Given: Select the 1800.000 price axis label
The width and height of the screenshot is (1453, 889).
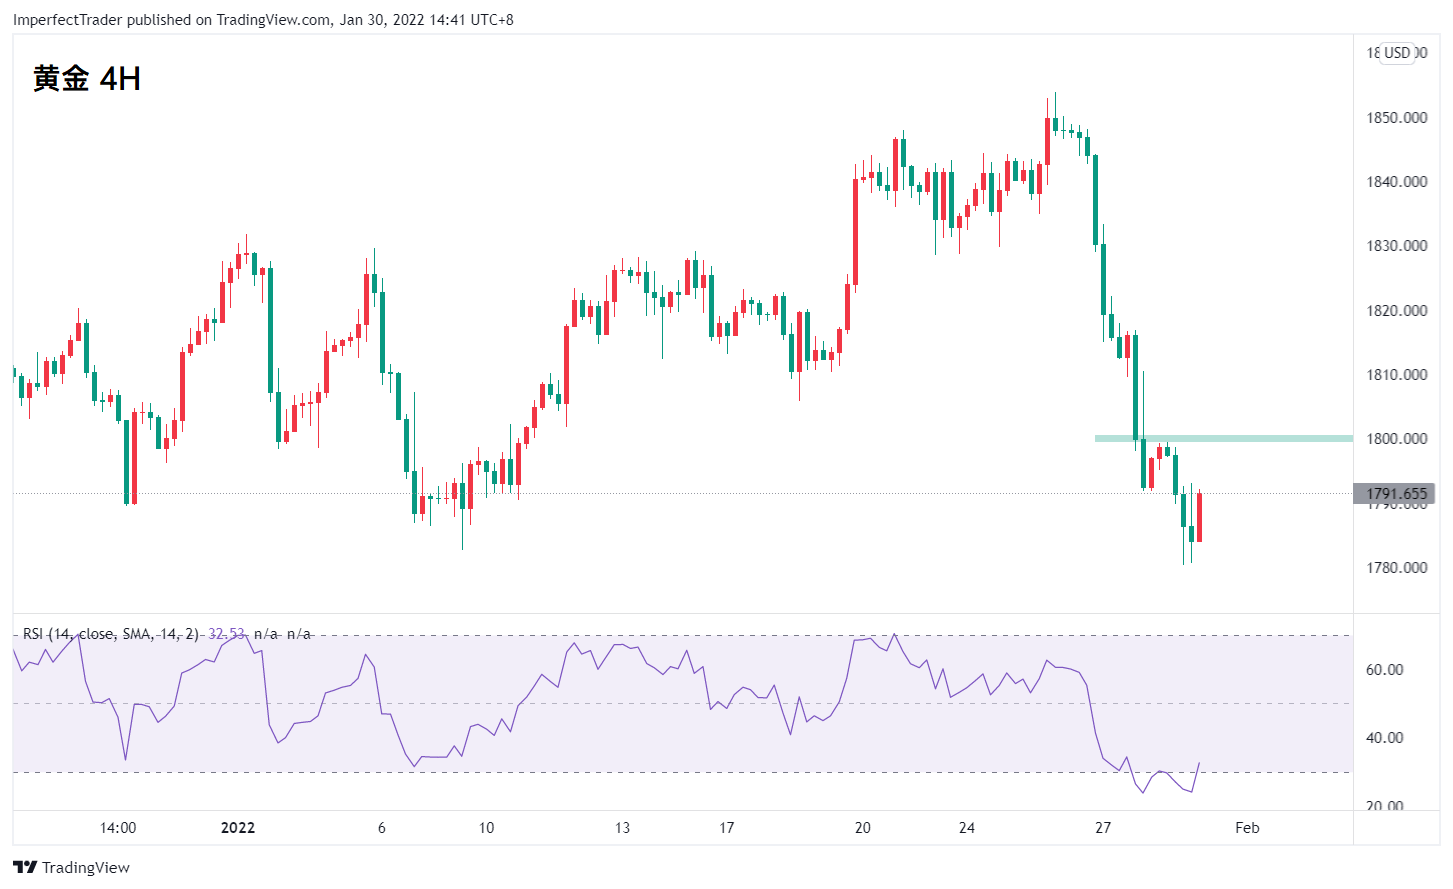Looking at the screenshot, I should click(1397, 438).
